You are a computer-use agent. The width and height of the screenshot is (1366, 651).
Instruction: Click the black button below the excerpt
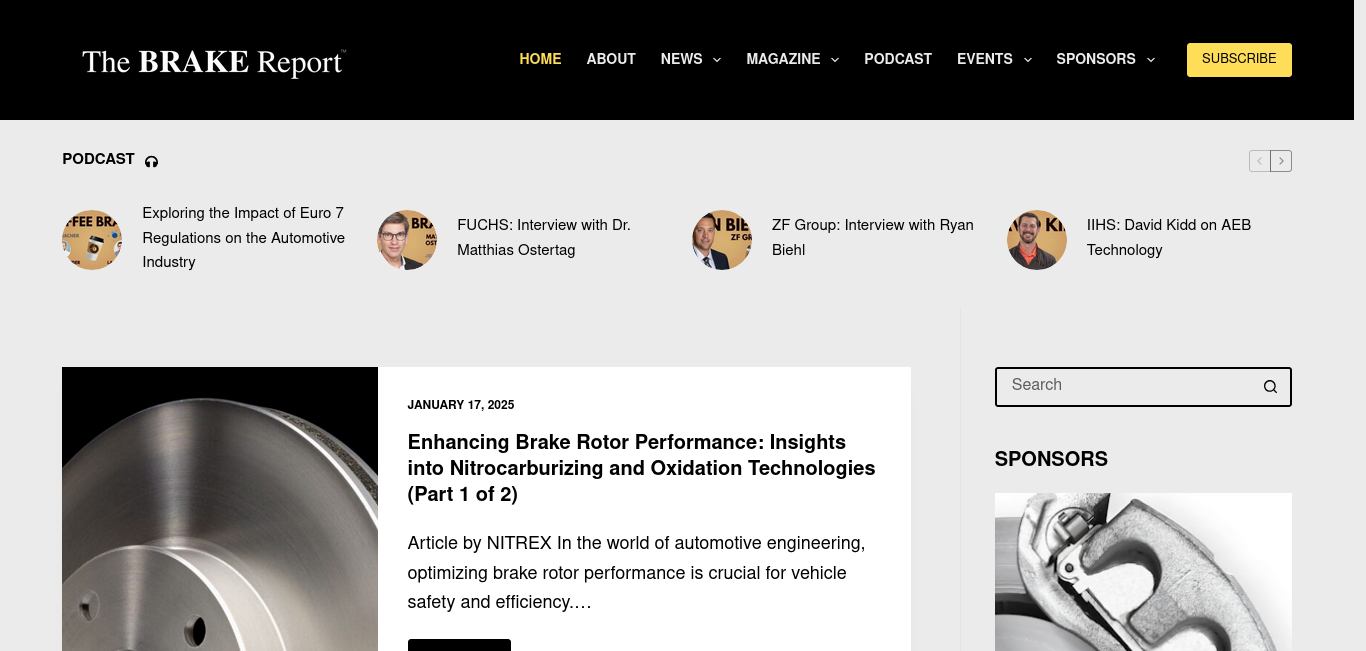click(x=459, y=645)
